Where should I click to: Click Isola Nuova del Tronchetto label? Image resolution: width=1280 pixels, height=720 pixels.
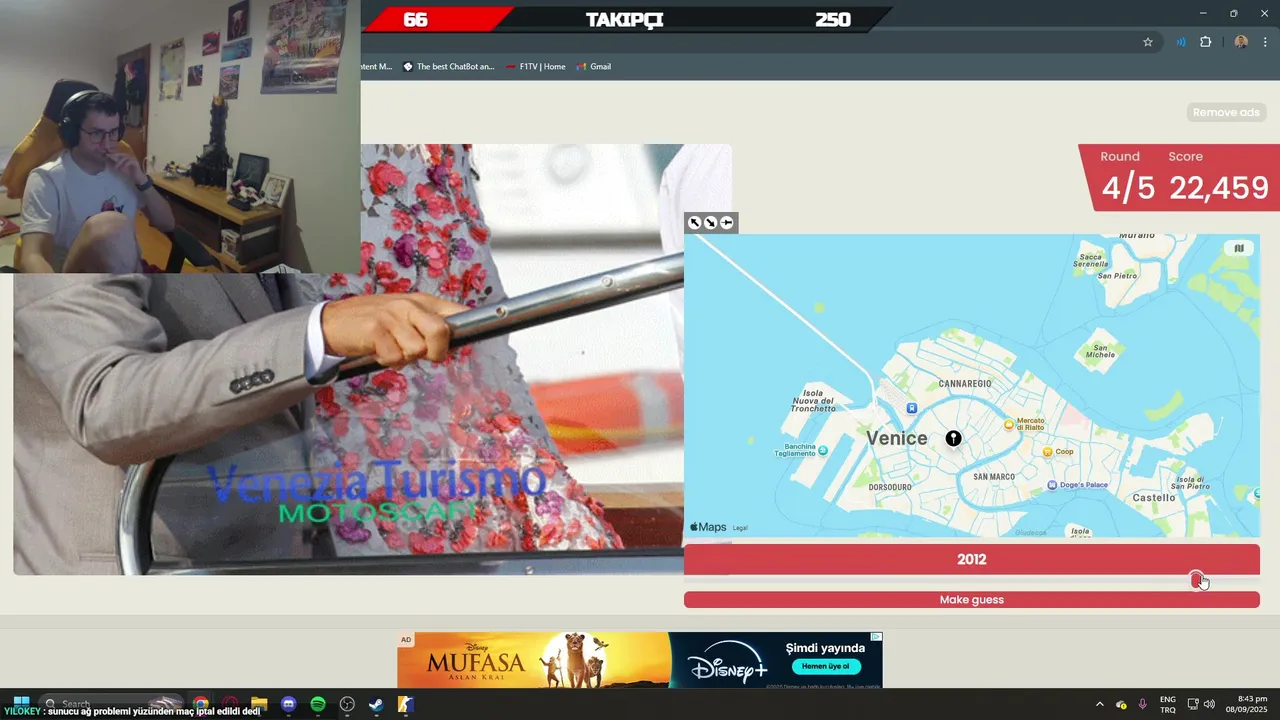click(x=813, y=400)
